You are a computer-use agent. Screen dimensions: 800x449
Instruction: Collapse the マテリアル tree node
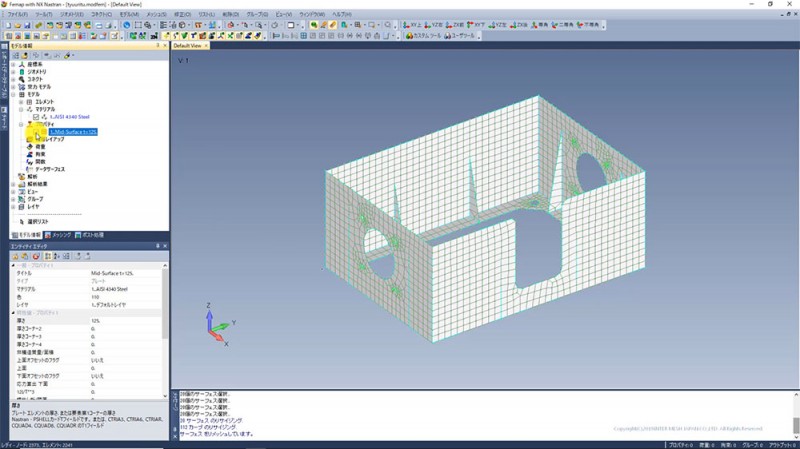point(21,109)
